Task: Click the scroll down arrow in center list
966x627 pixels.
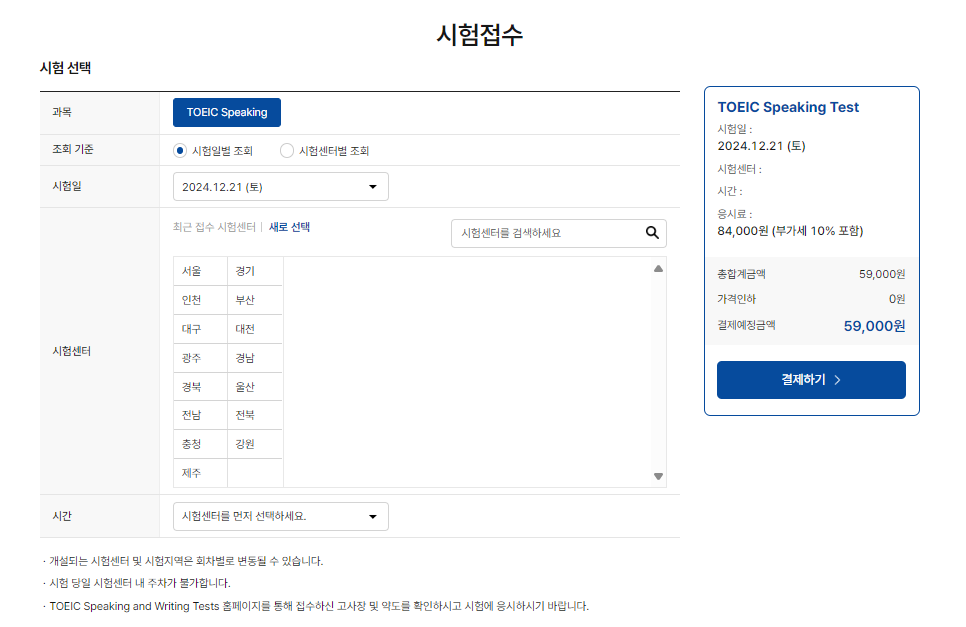Action: (x=658, y=476)
